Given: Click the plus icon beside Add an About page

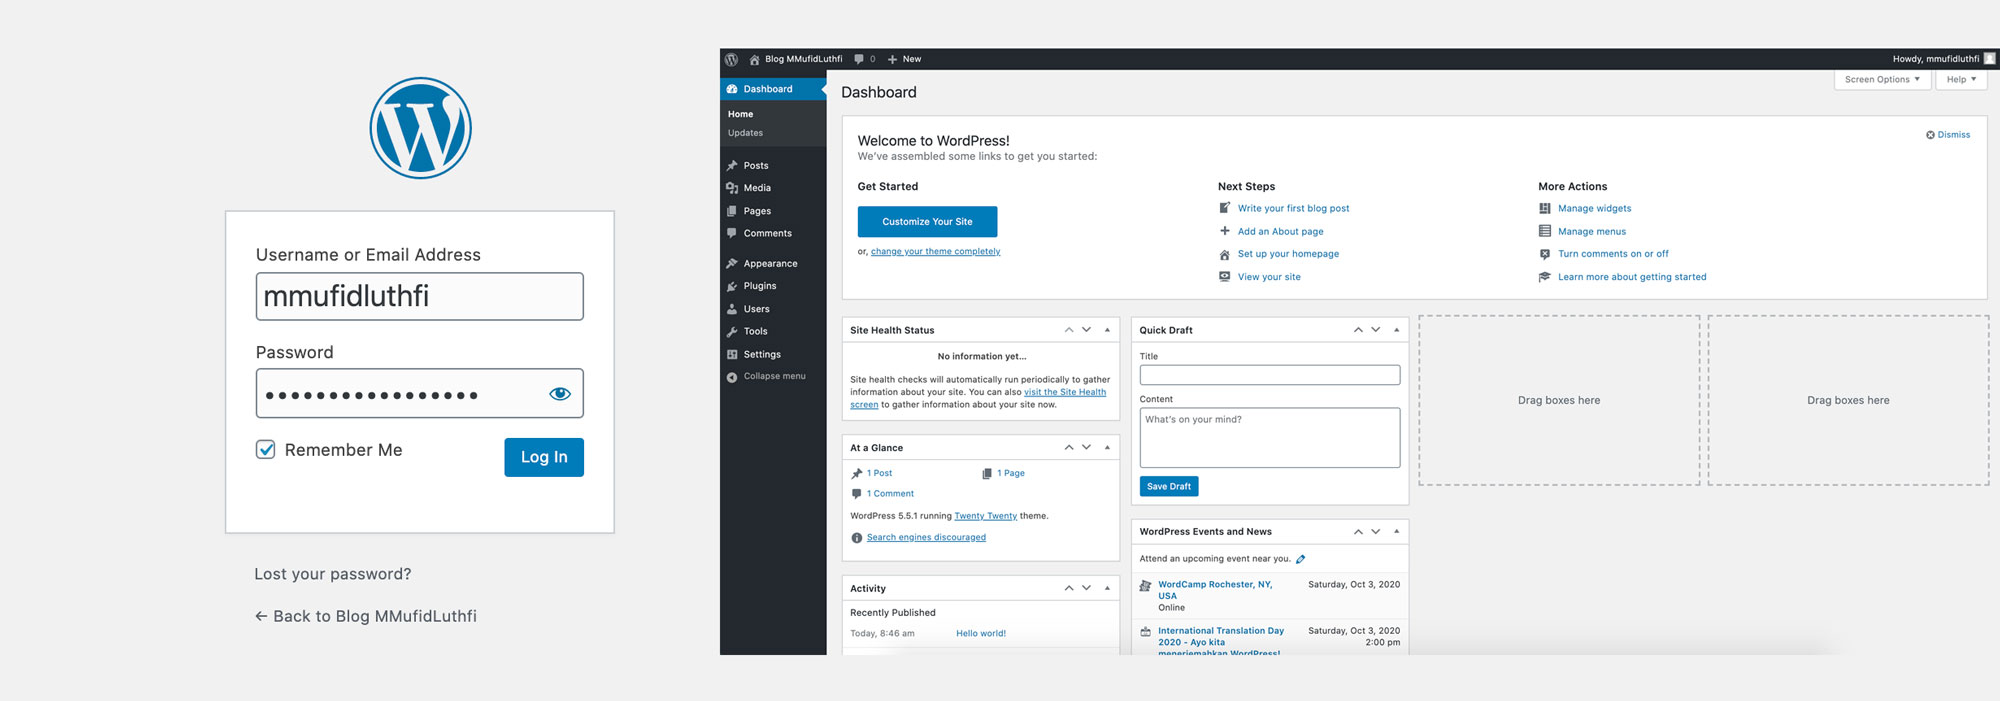Looking at the screenshot, I should (1224, 231).
